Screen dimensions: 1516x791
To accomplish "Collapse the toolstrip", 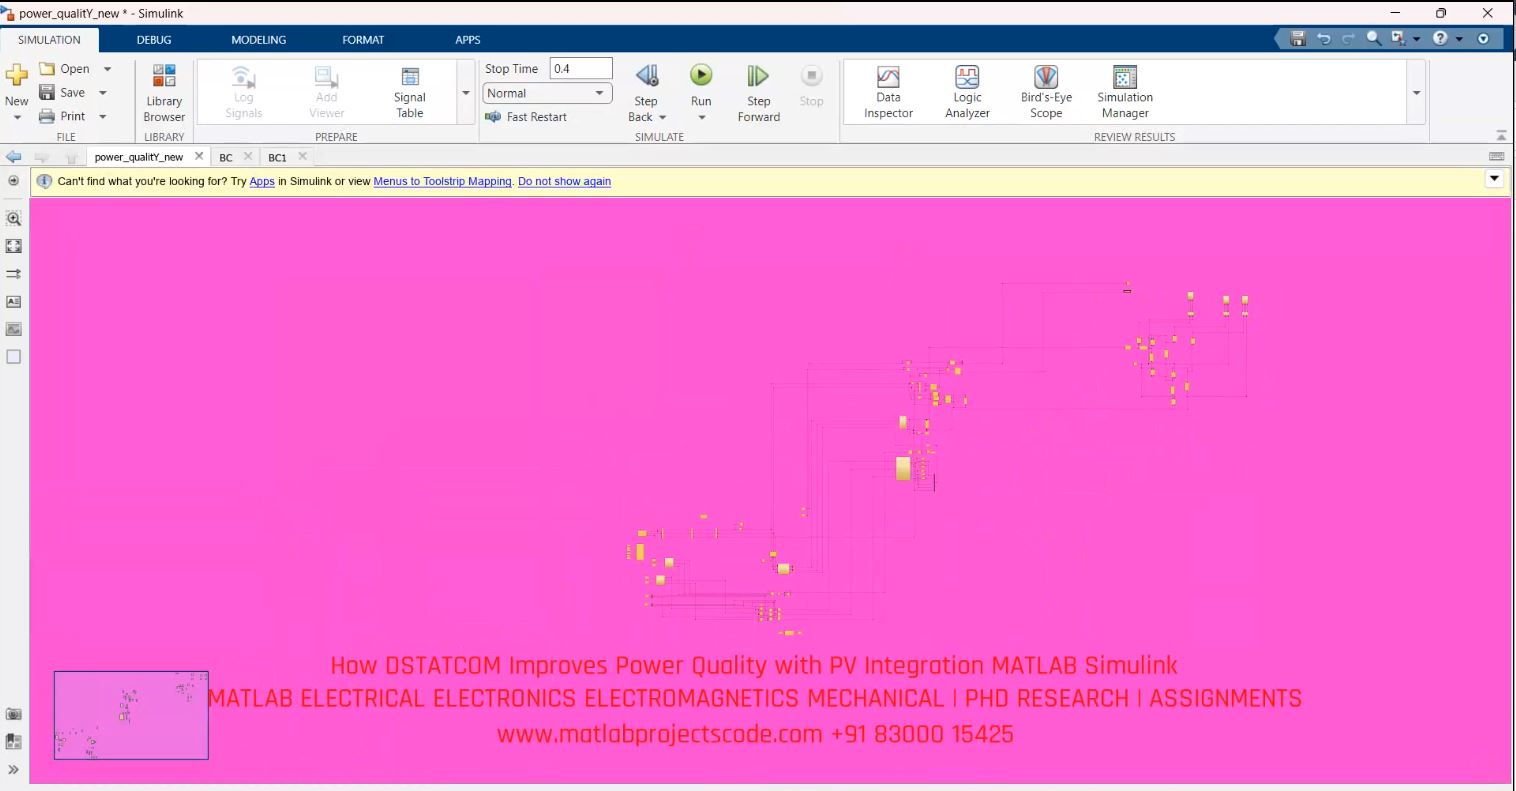I will click(x=1501, y=136).
